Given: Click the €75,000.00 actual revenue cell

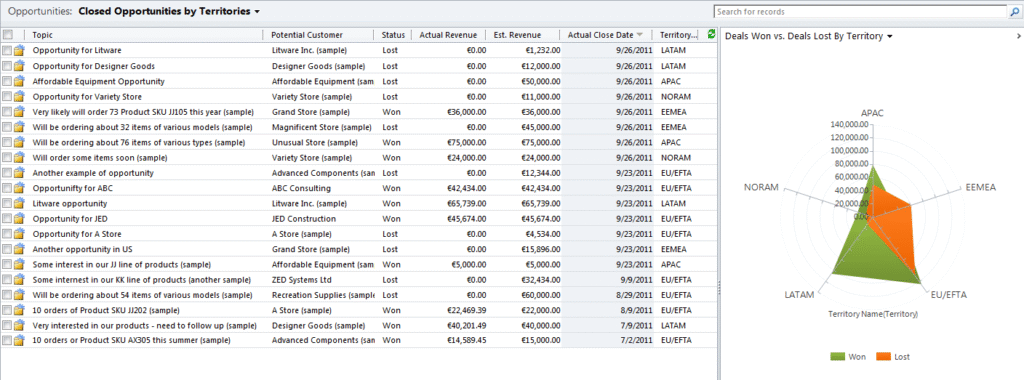Looking at the screenshot, I should coord(466,142).
